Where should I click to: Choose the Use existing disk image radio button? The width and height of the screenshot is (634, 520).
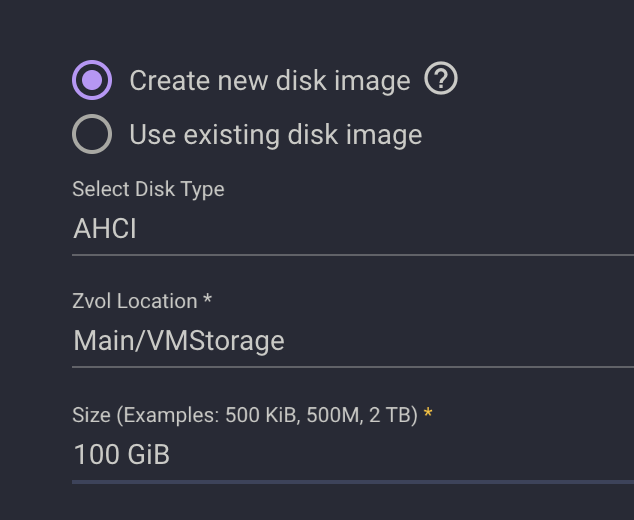tap(92, 135)
